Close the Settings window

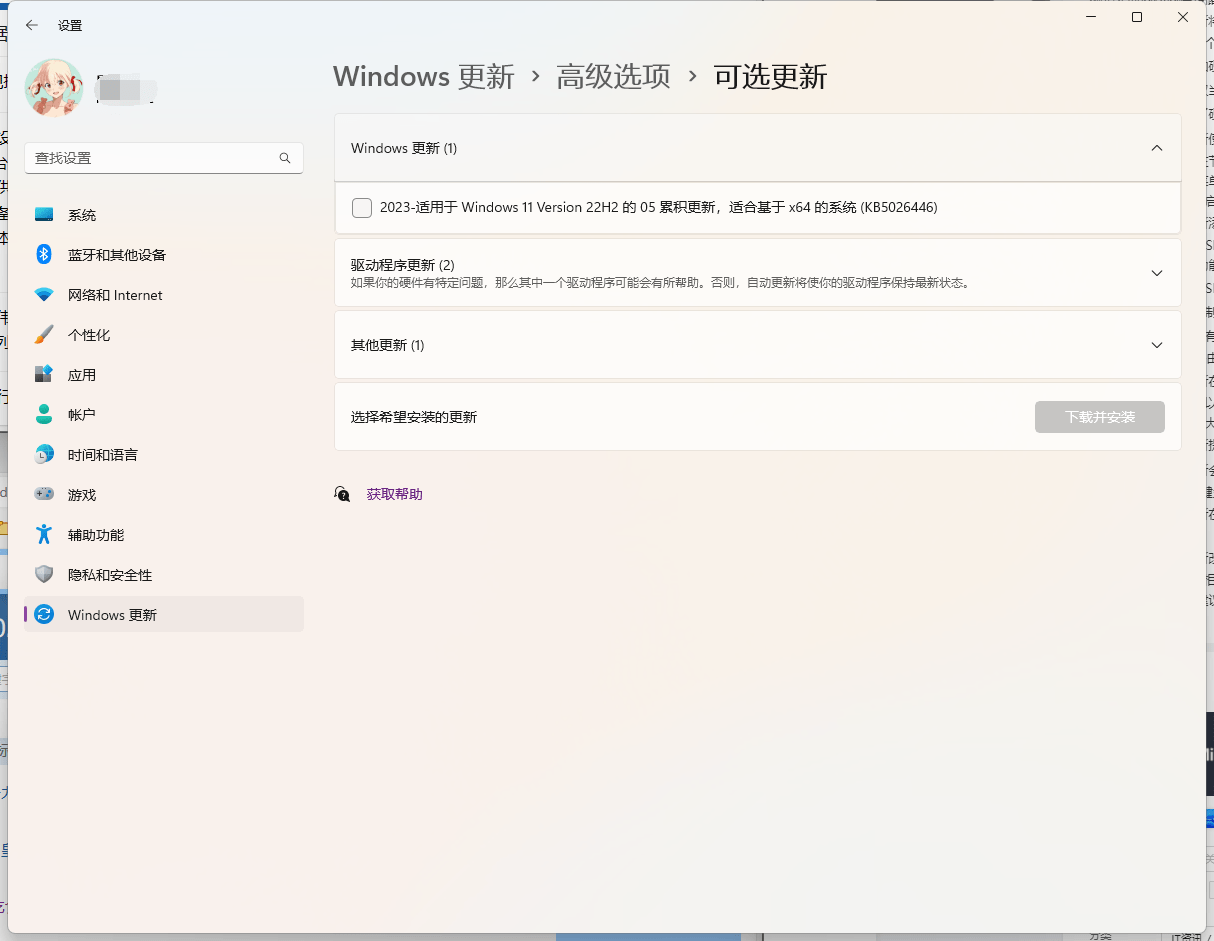pos(1183,17)
